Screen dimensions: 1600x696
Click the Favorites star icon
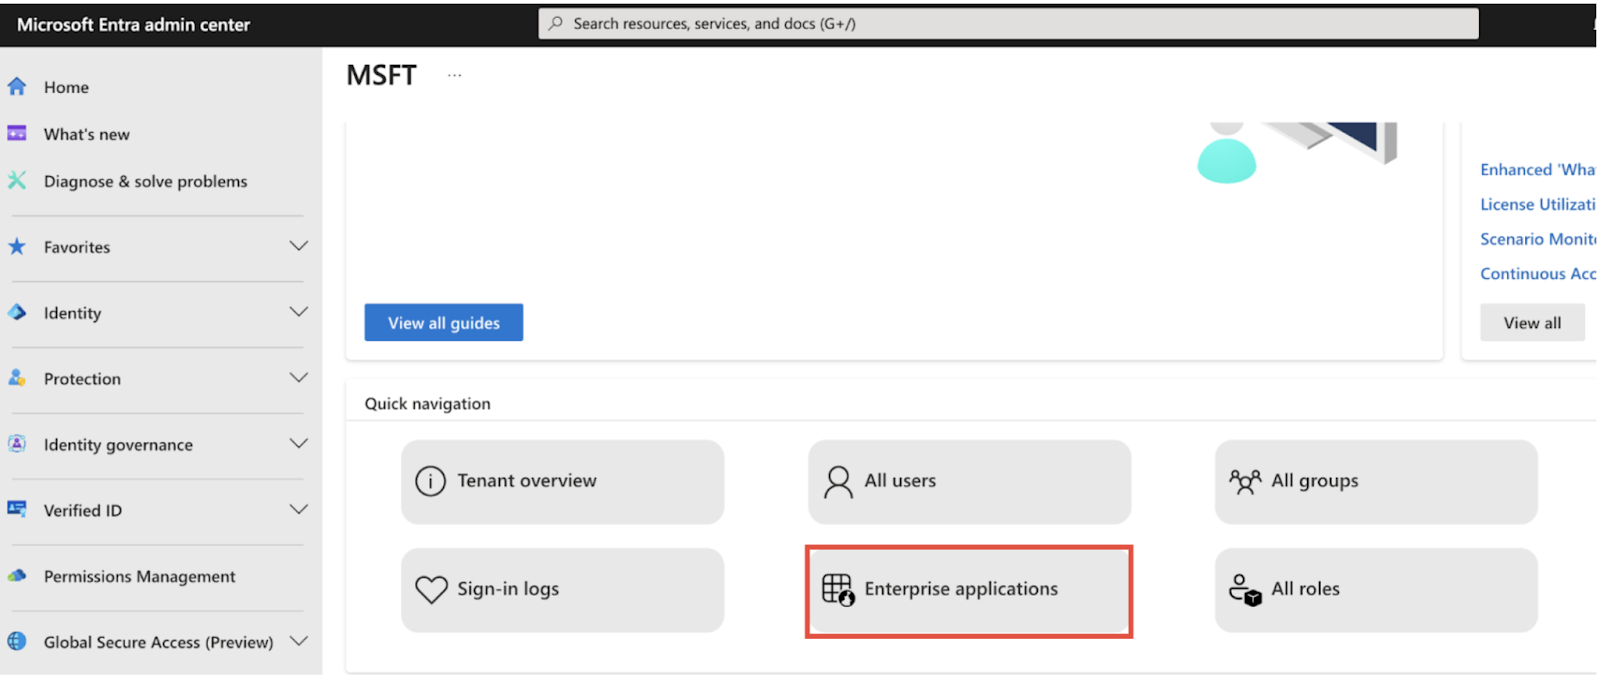(17, 246)
